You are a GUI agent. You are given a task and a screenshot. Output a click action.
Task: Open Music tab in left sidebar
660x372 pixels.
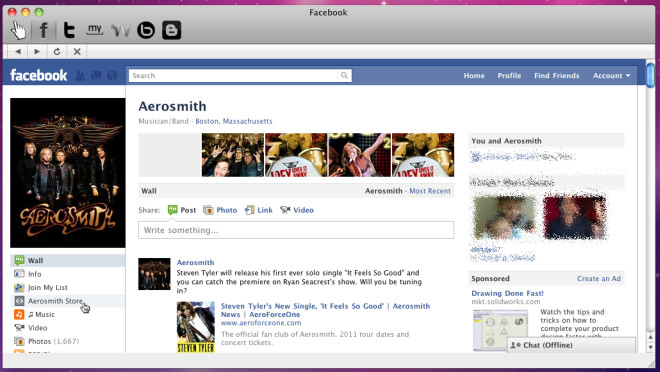[x=68, y=314]
